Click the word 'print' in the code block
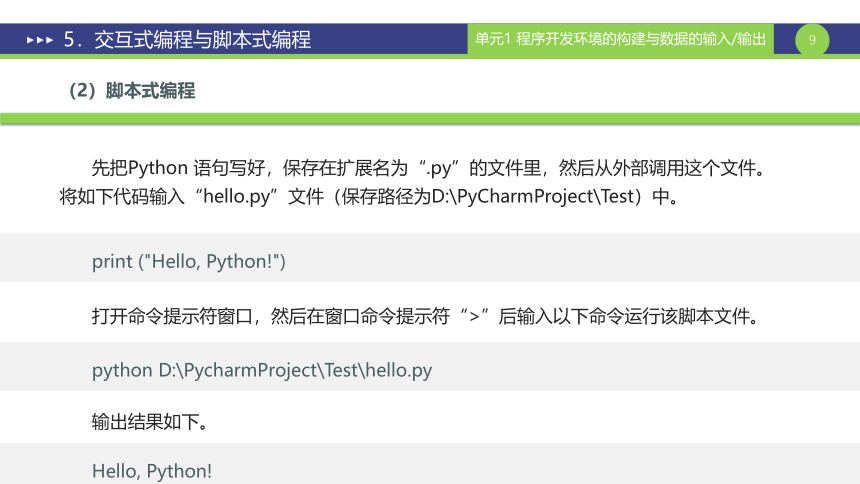The image size is (860, 484). (112, 262)
